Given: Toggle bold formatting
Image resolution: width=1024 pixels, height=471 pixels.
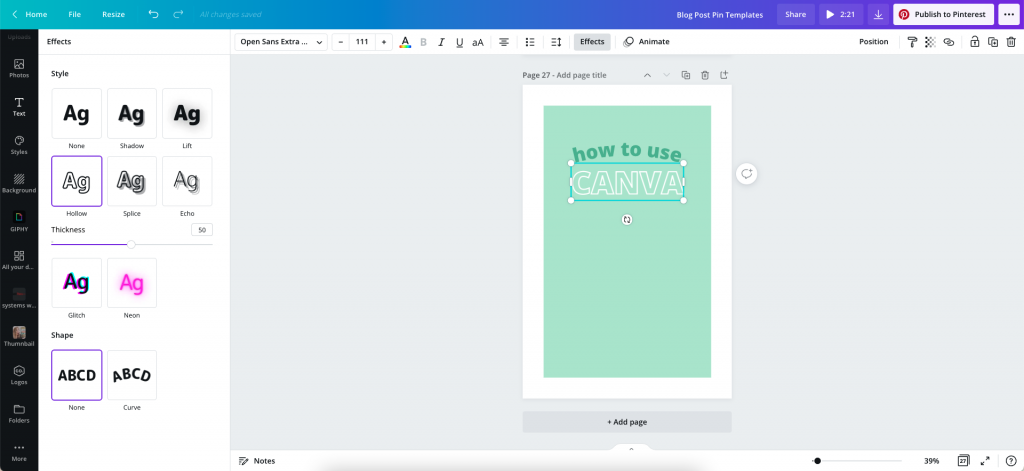Looking at the screenshot, I should 423,42.
